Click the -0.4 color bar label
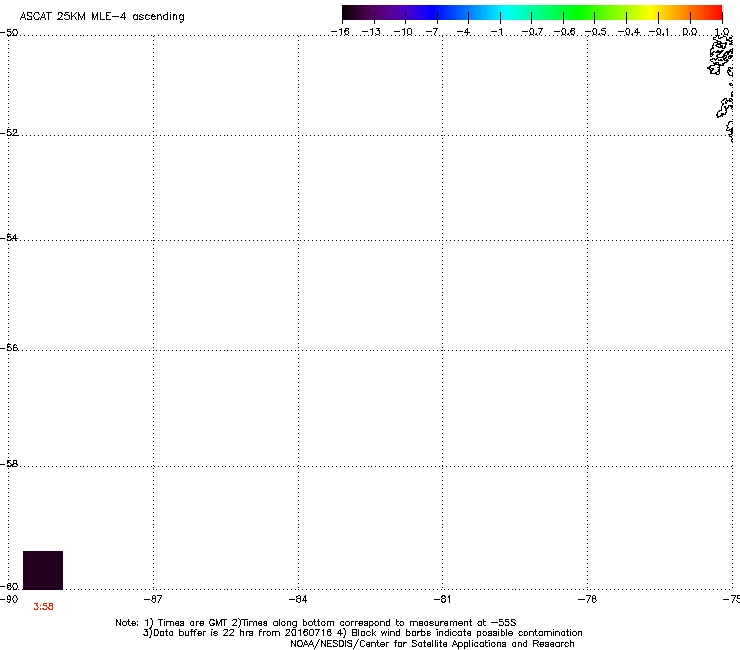740x650 pixels. 629,32
